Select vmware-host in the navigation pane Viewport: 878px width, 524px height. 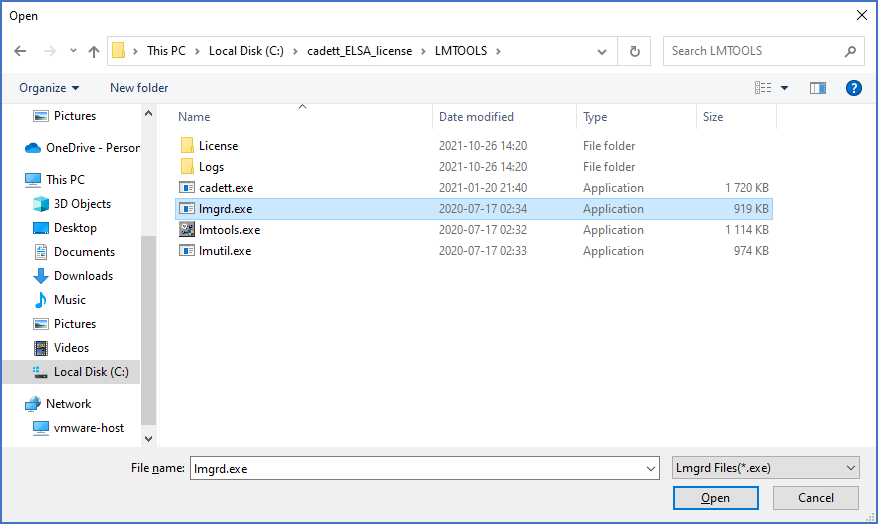point(78,428)
